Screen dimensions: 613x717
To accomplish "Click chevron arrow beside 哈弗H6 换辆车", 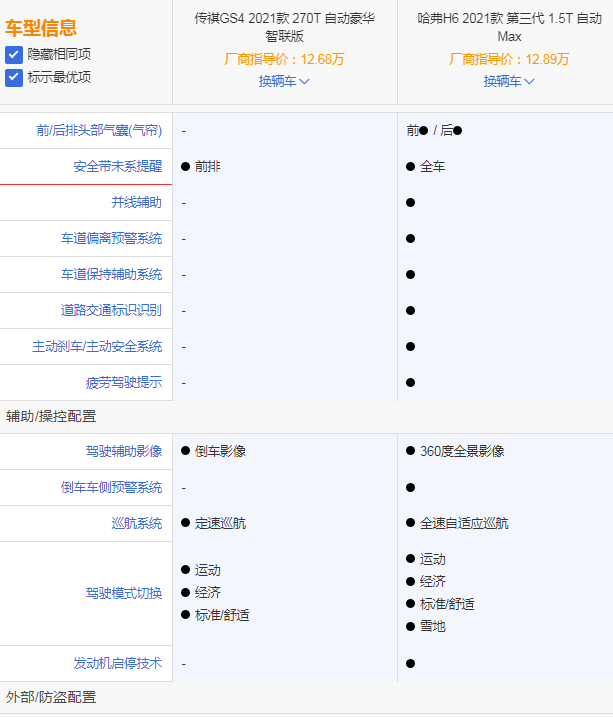I will pos(529,81).
